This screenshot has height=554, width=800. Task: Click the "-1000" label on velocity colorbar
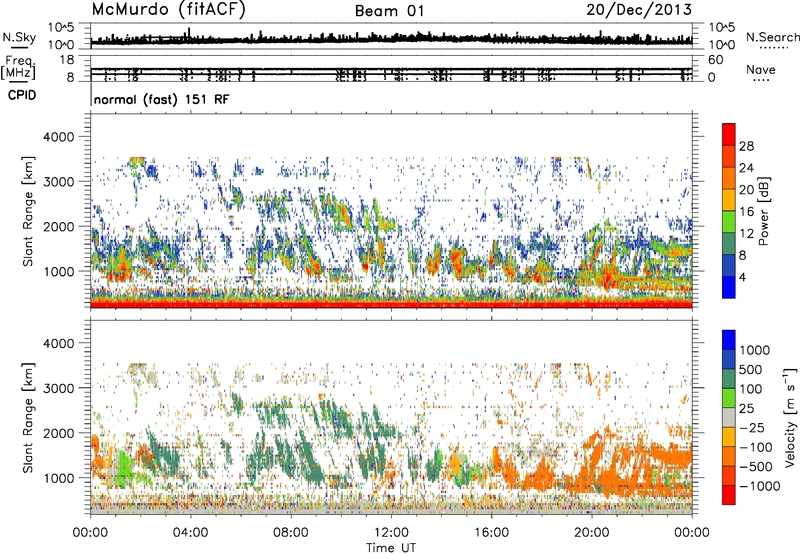pyautogui.click(x=760, y=486)
